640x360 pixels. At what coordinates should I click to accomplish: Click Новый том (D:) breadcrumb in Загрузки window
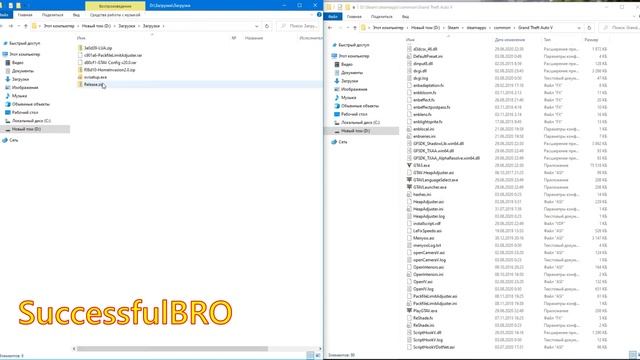(x=96, y=26)
